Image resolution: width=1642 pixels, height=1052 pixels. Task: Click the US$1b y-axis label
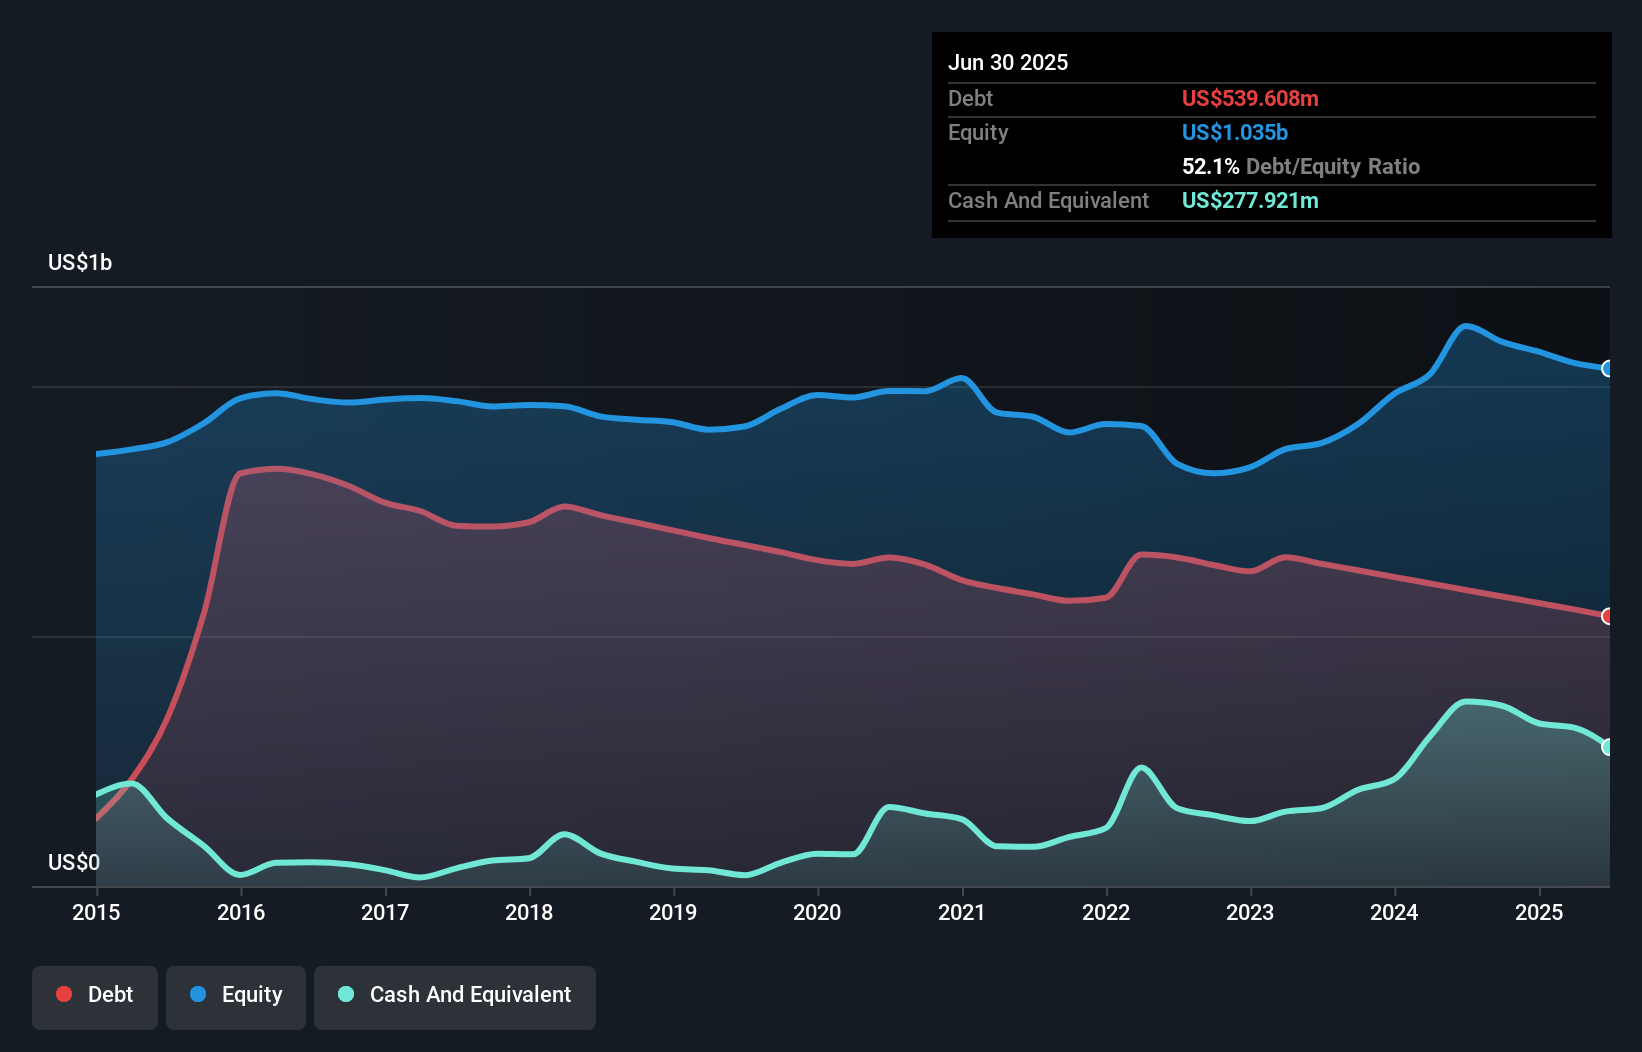pyautogui.click(x=80, y=263)
